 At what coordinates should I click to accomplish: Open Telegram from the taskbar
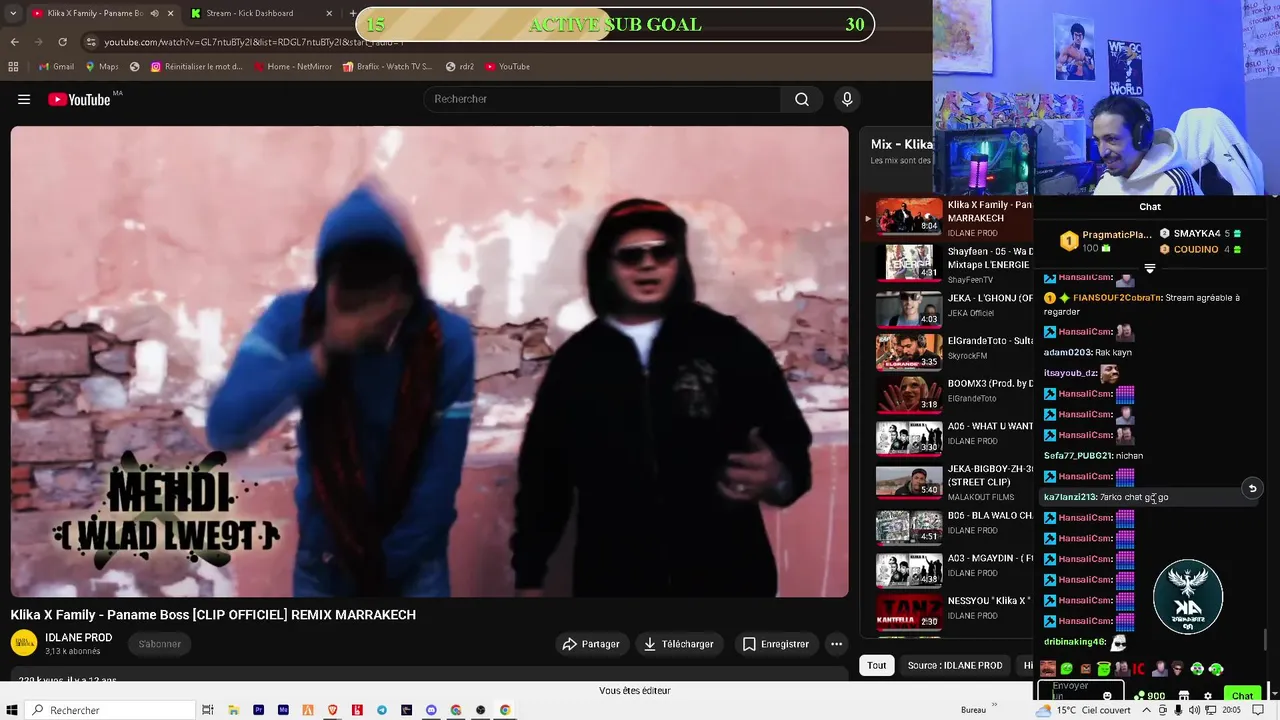pyautogui.click(x=382, y=710)
